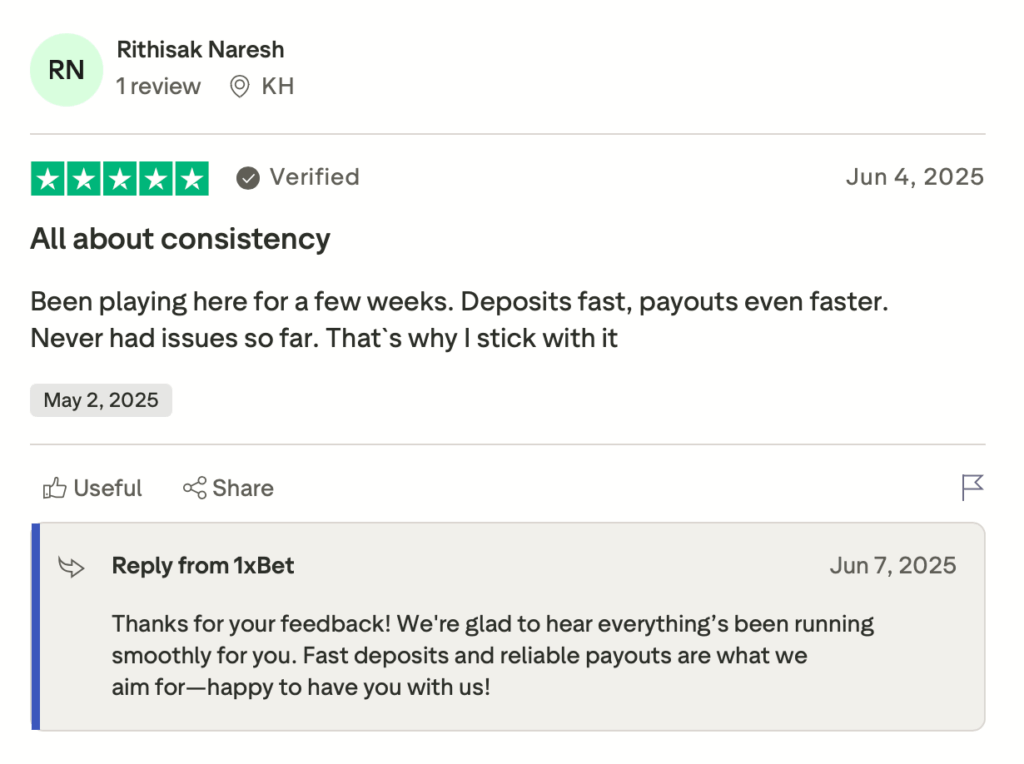Flag this review using flag icon
This screenshot has height=764, width=1024.
972,487
